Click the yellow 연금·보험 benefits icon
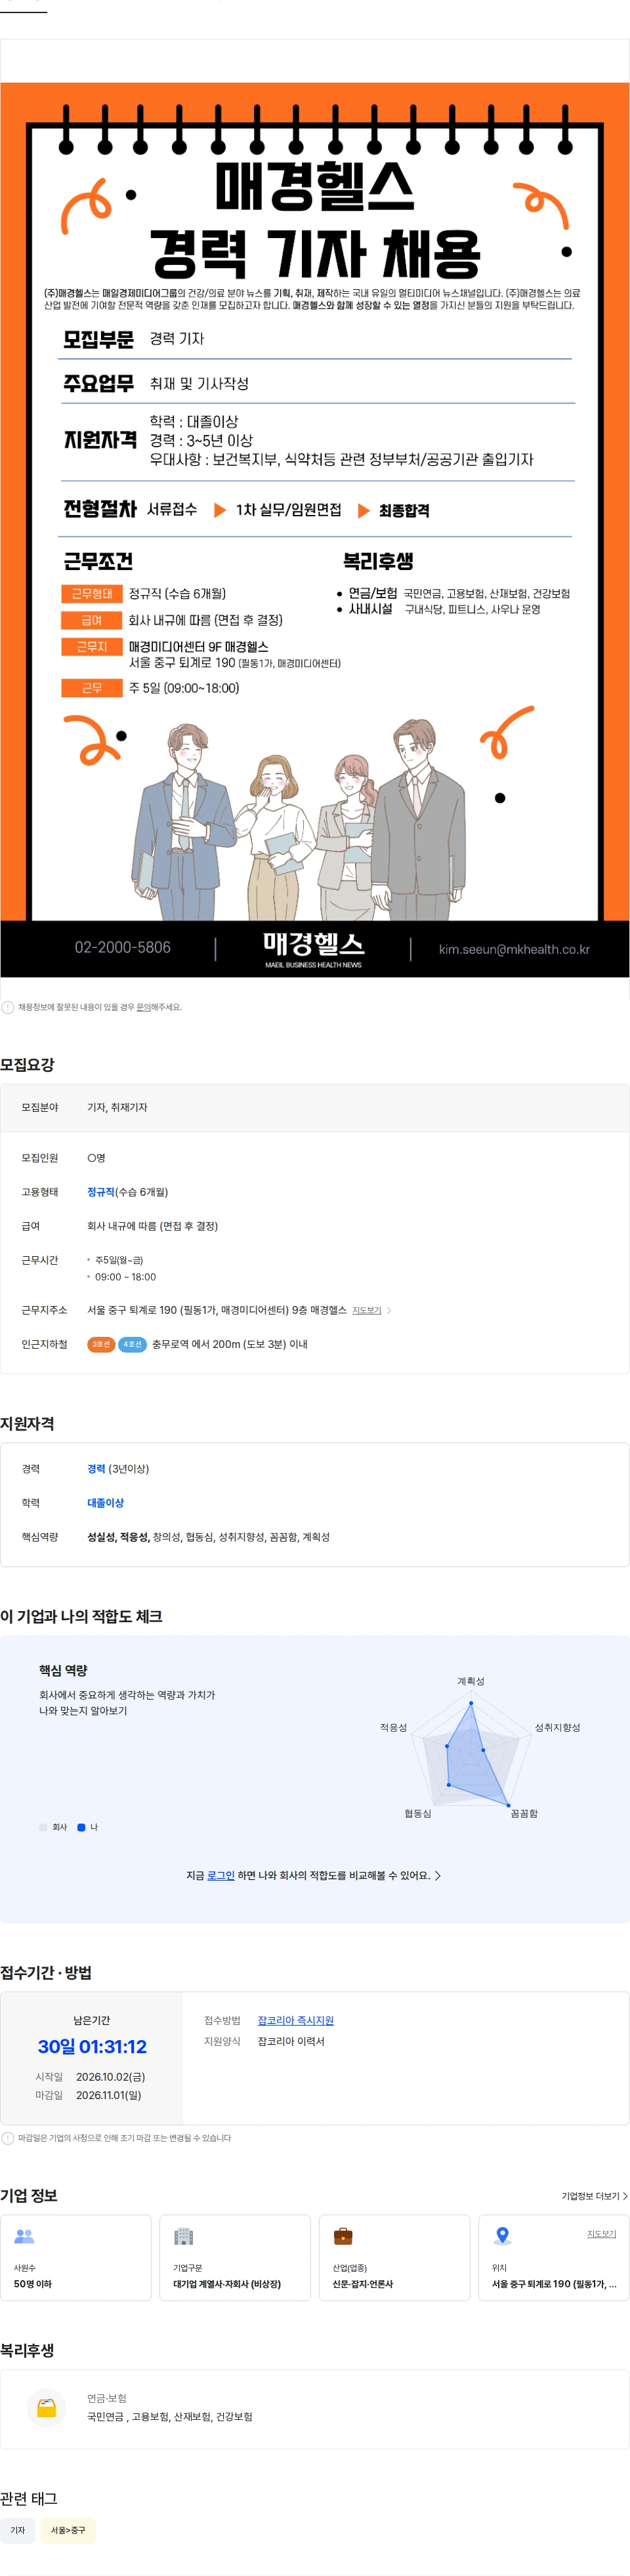630x2576 pixels. coord(46,2407)
